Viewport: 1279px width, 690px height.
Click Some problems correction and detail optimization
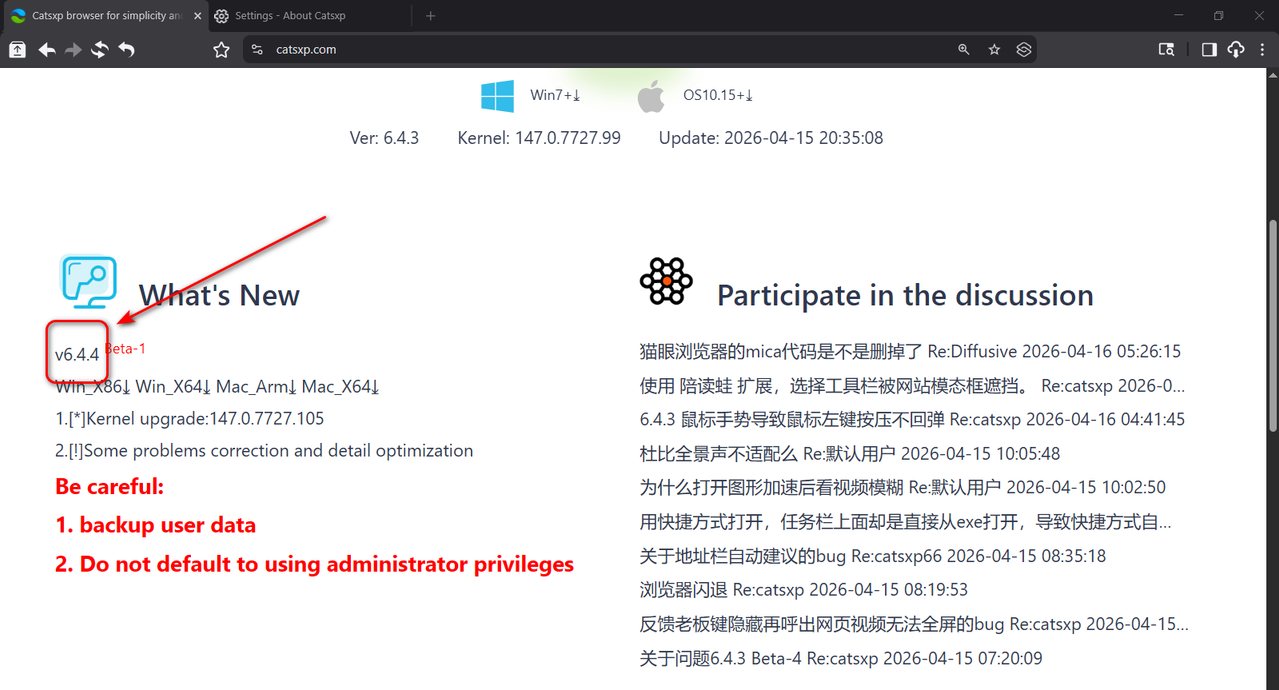[x=264, y=451]
